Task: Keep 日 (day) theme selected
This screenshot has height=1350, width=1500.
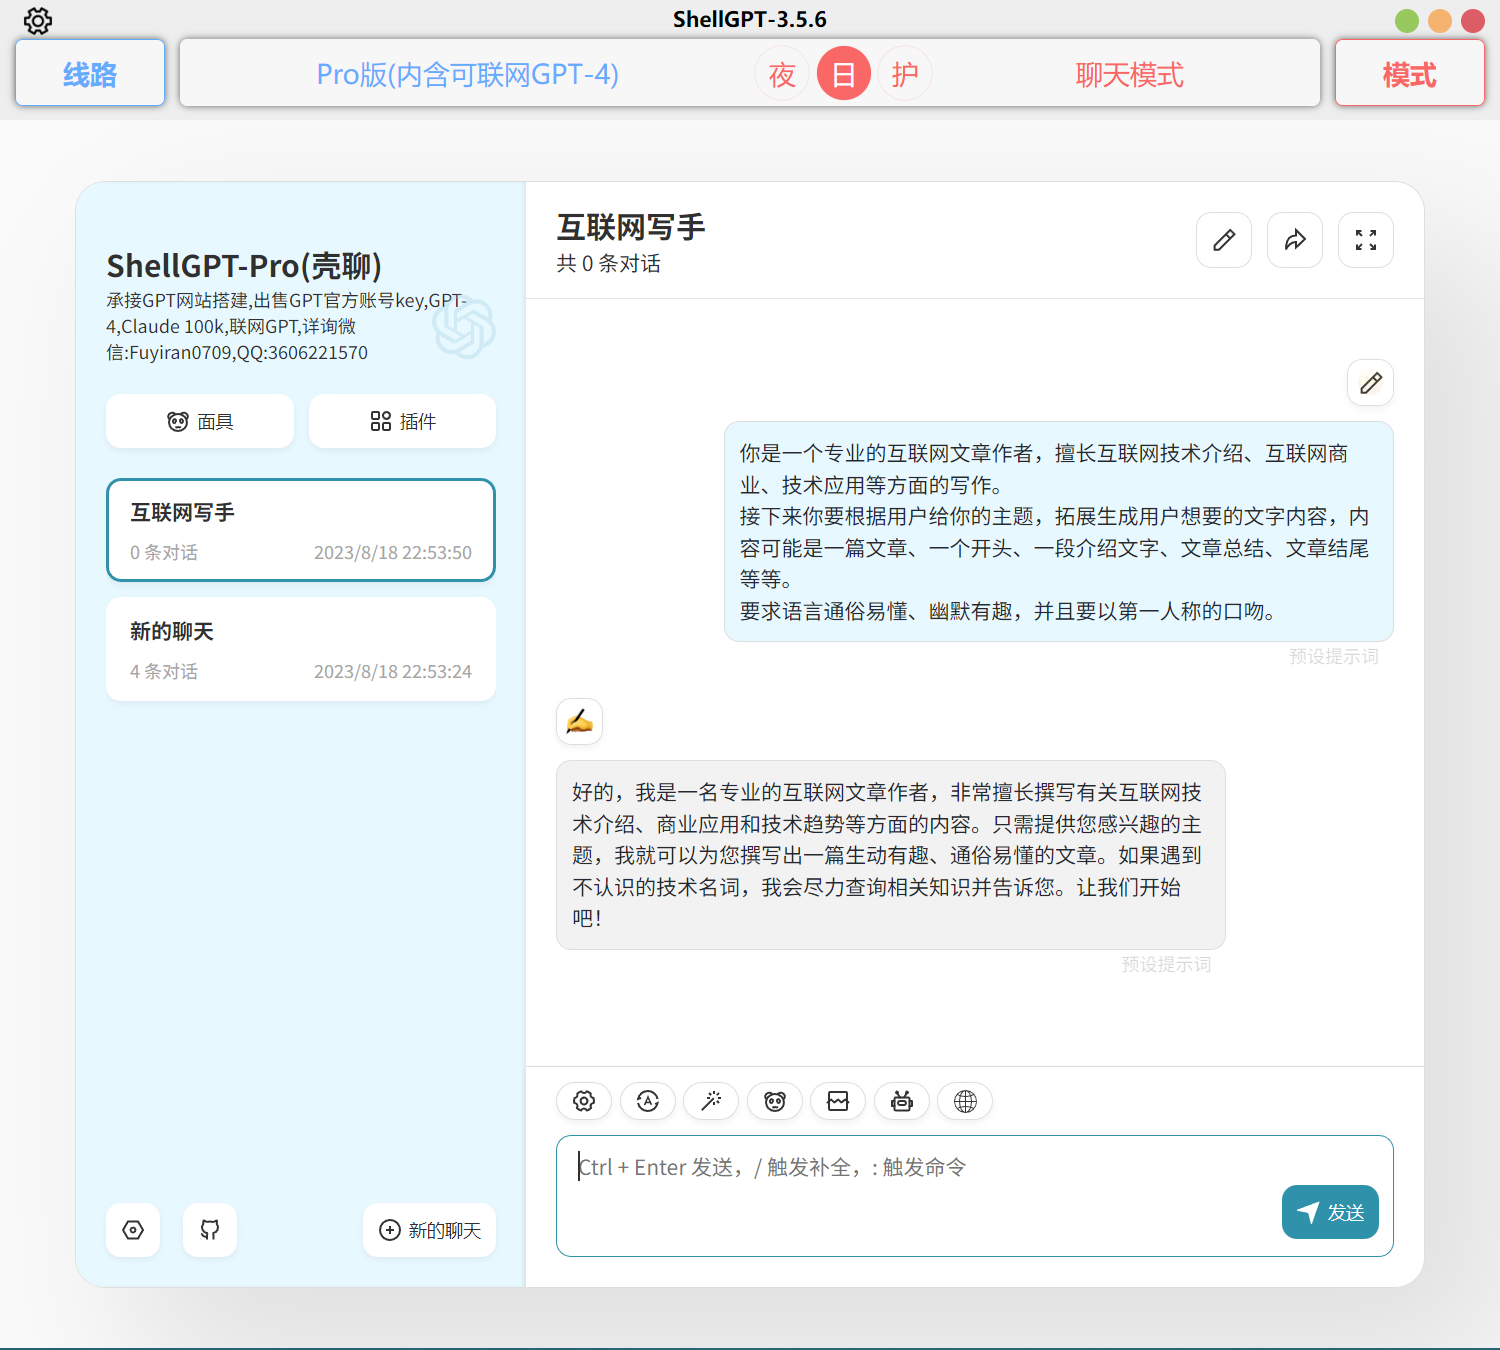Action: 843,73
